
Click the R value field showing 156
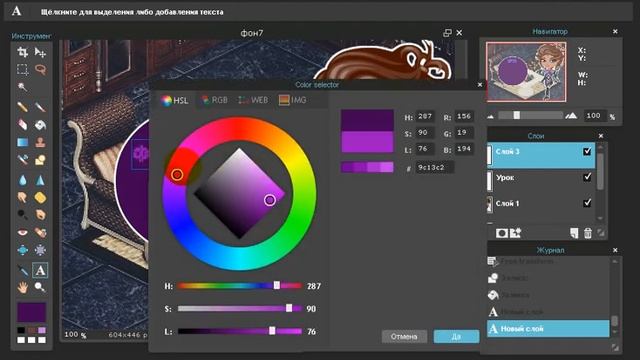(x=464, y=116)
